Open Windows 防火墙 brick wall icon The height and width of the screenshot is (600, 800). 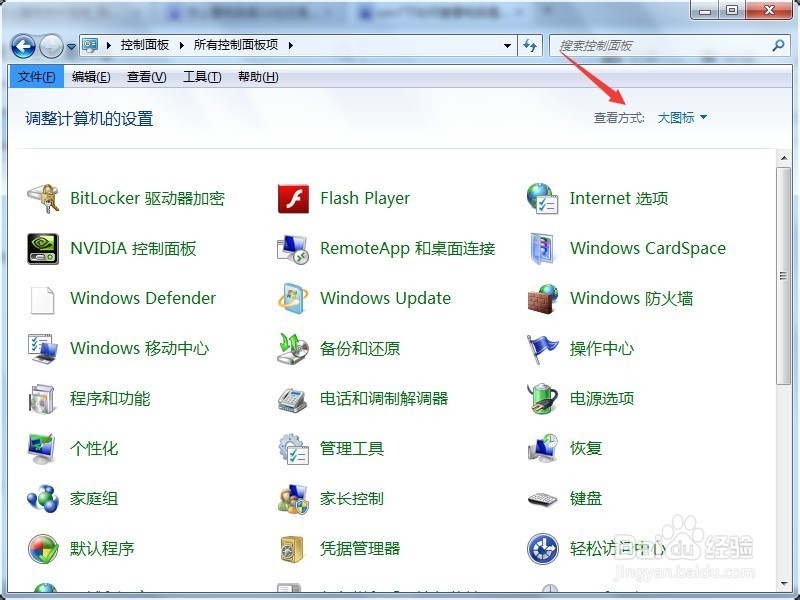click(x=542, y=298)
